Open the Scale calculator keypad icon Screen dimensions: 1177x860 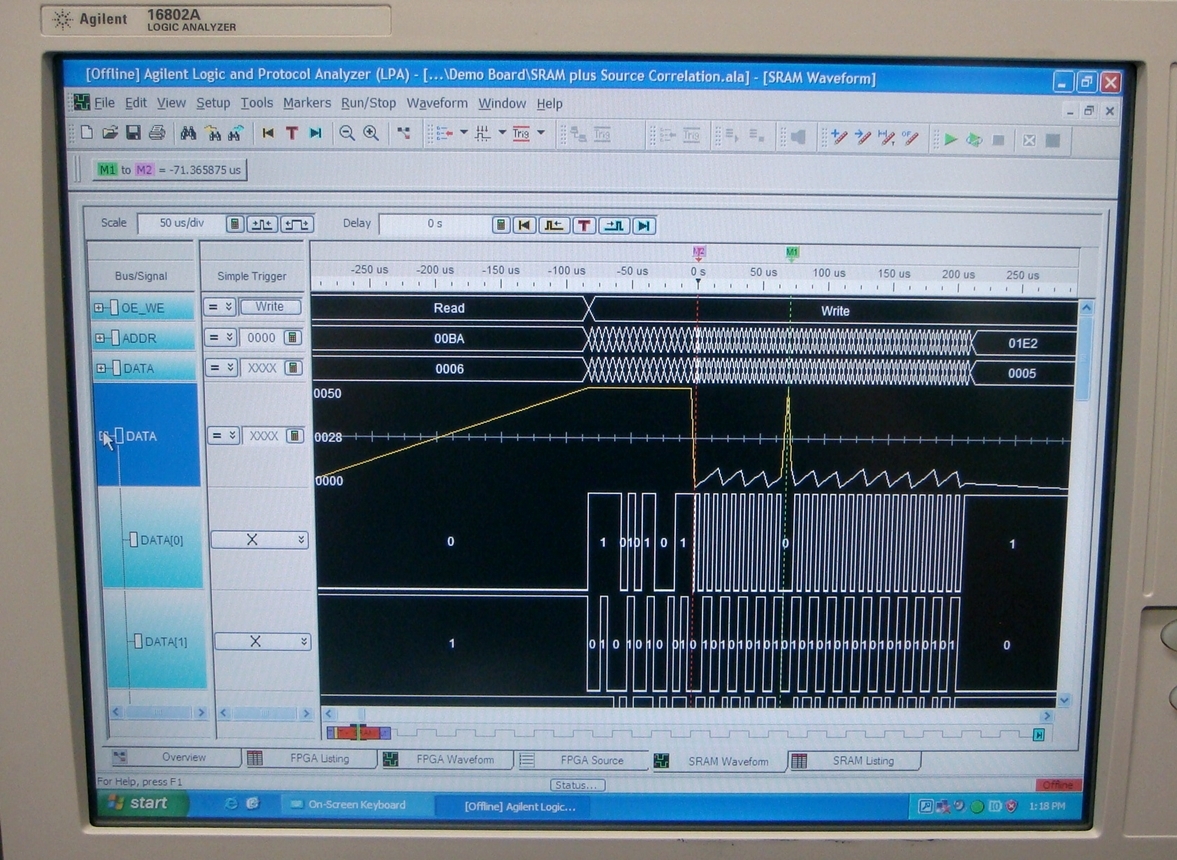[235, 224]
